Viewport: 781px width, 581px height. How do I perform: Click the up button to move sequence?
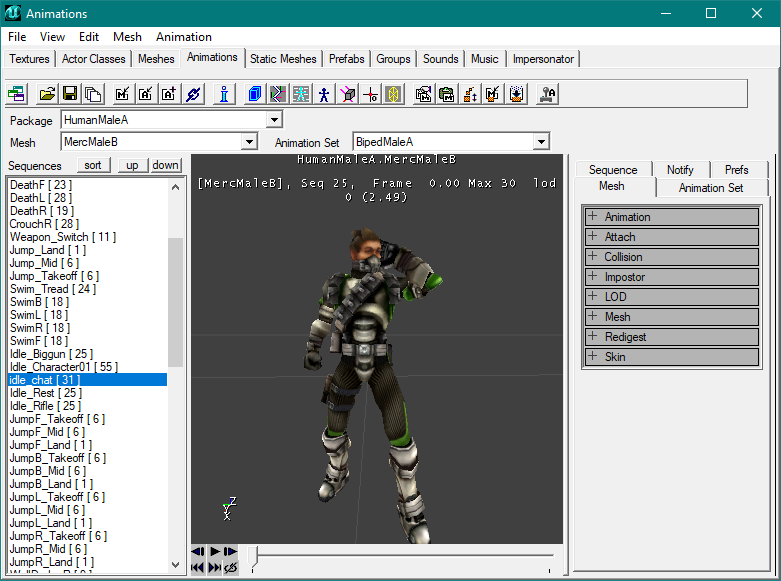(132, 165)
